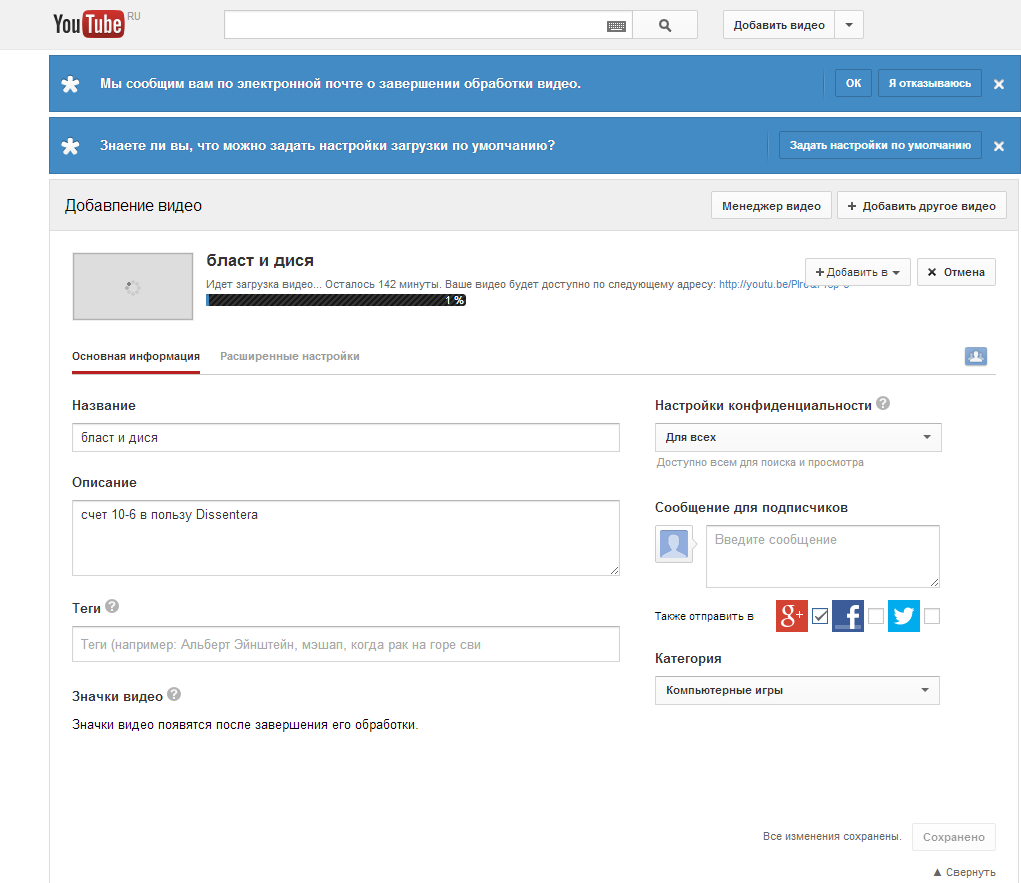
Task: Click the Название title field
Action: click(x=346, y=438)
